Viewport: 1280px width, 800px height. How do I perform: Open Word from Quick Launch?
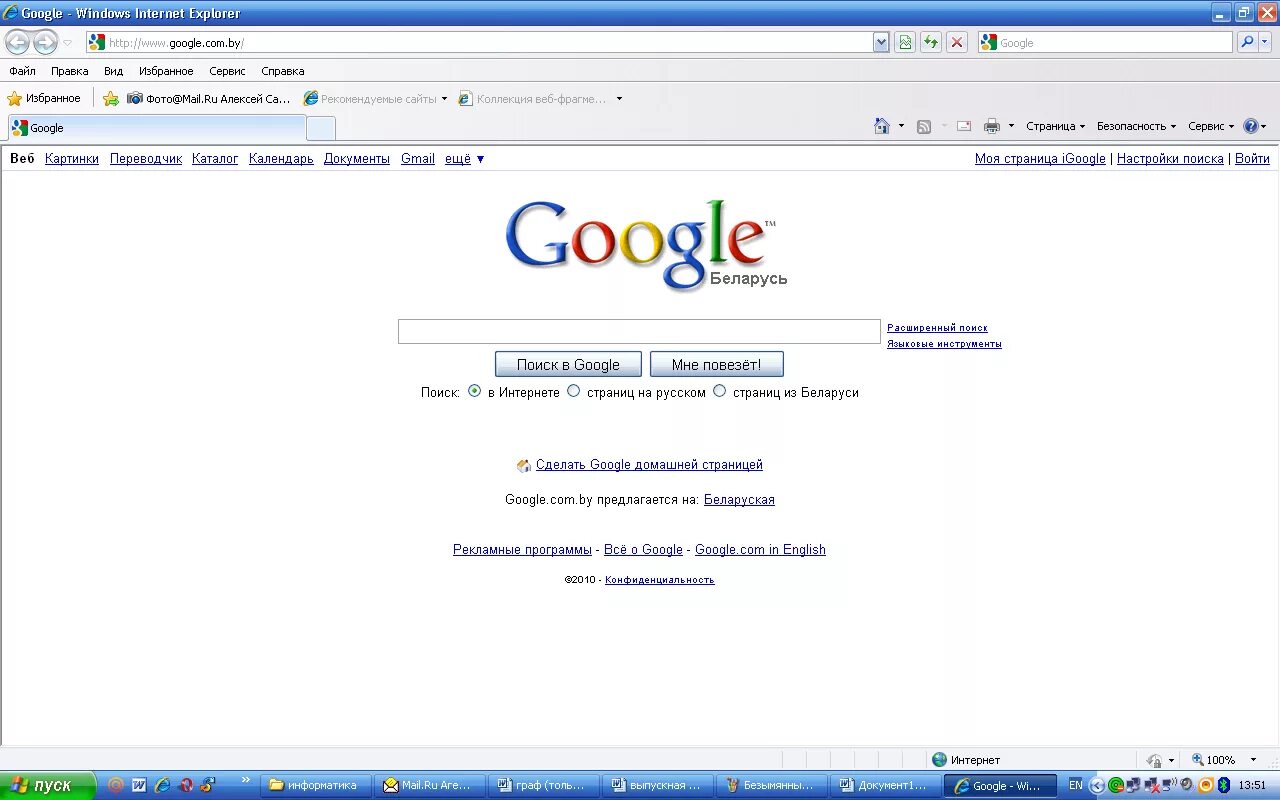coord(139,785)
